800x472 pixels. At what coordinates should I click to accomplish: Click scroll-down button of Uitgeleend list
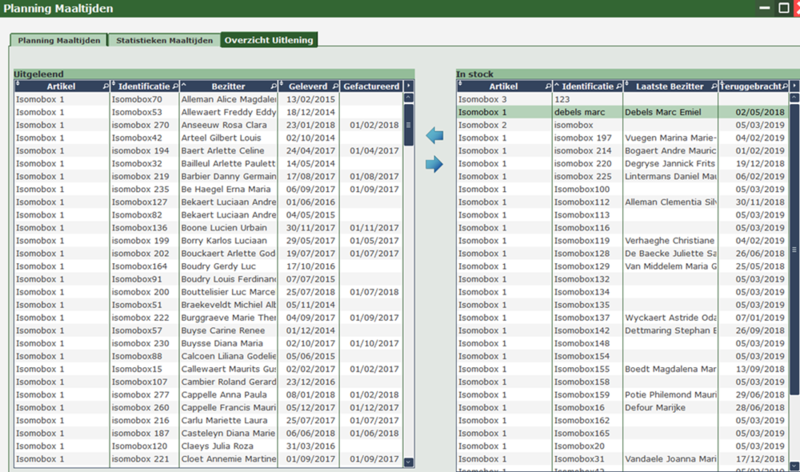(x=407, y=462)
